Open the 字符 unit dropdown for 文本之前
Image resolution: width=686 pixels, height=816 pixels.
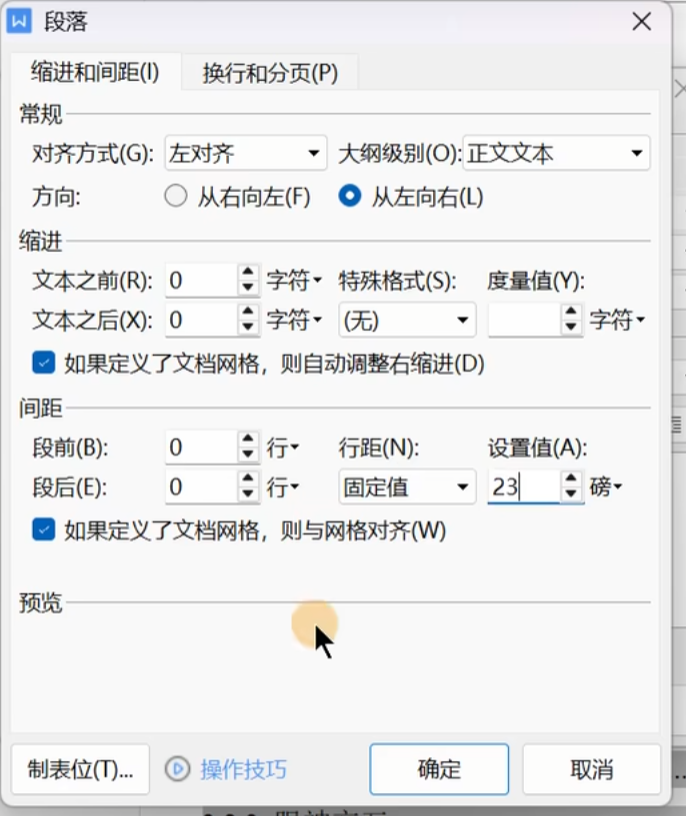click(x=294, y=280)
